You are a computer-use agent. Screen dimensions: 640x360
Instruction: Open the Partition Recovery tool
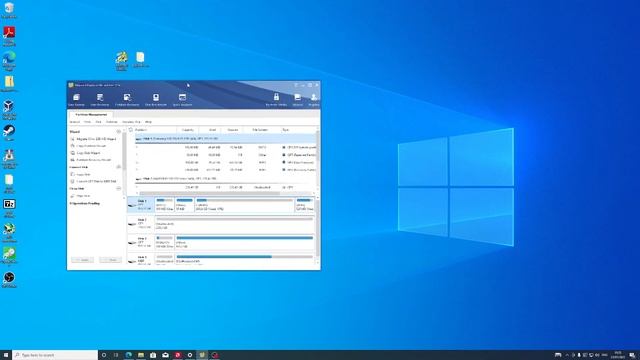pos(127,100)
